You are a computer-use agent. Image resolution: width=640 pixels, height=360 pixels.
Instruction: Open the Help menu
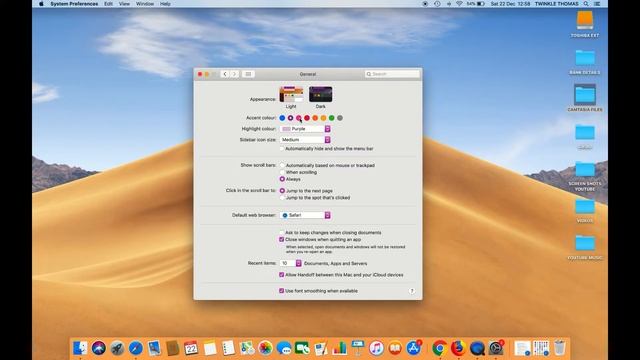tap(165, 4)
